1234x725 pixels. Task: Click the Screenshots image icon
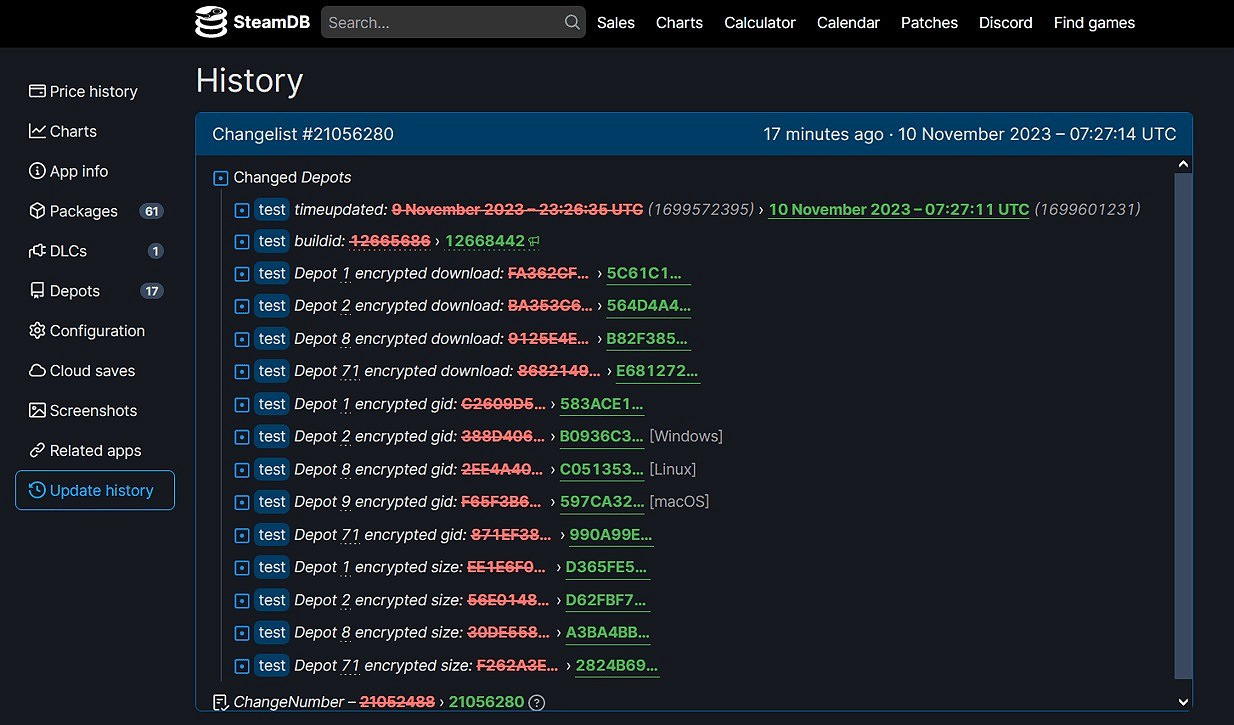click(x=37, y=411)
